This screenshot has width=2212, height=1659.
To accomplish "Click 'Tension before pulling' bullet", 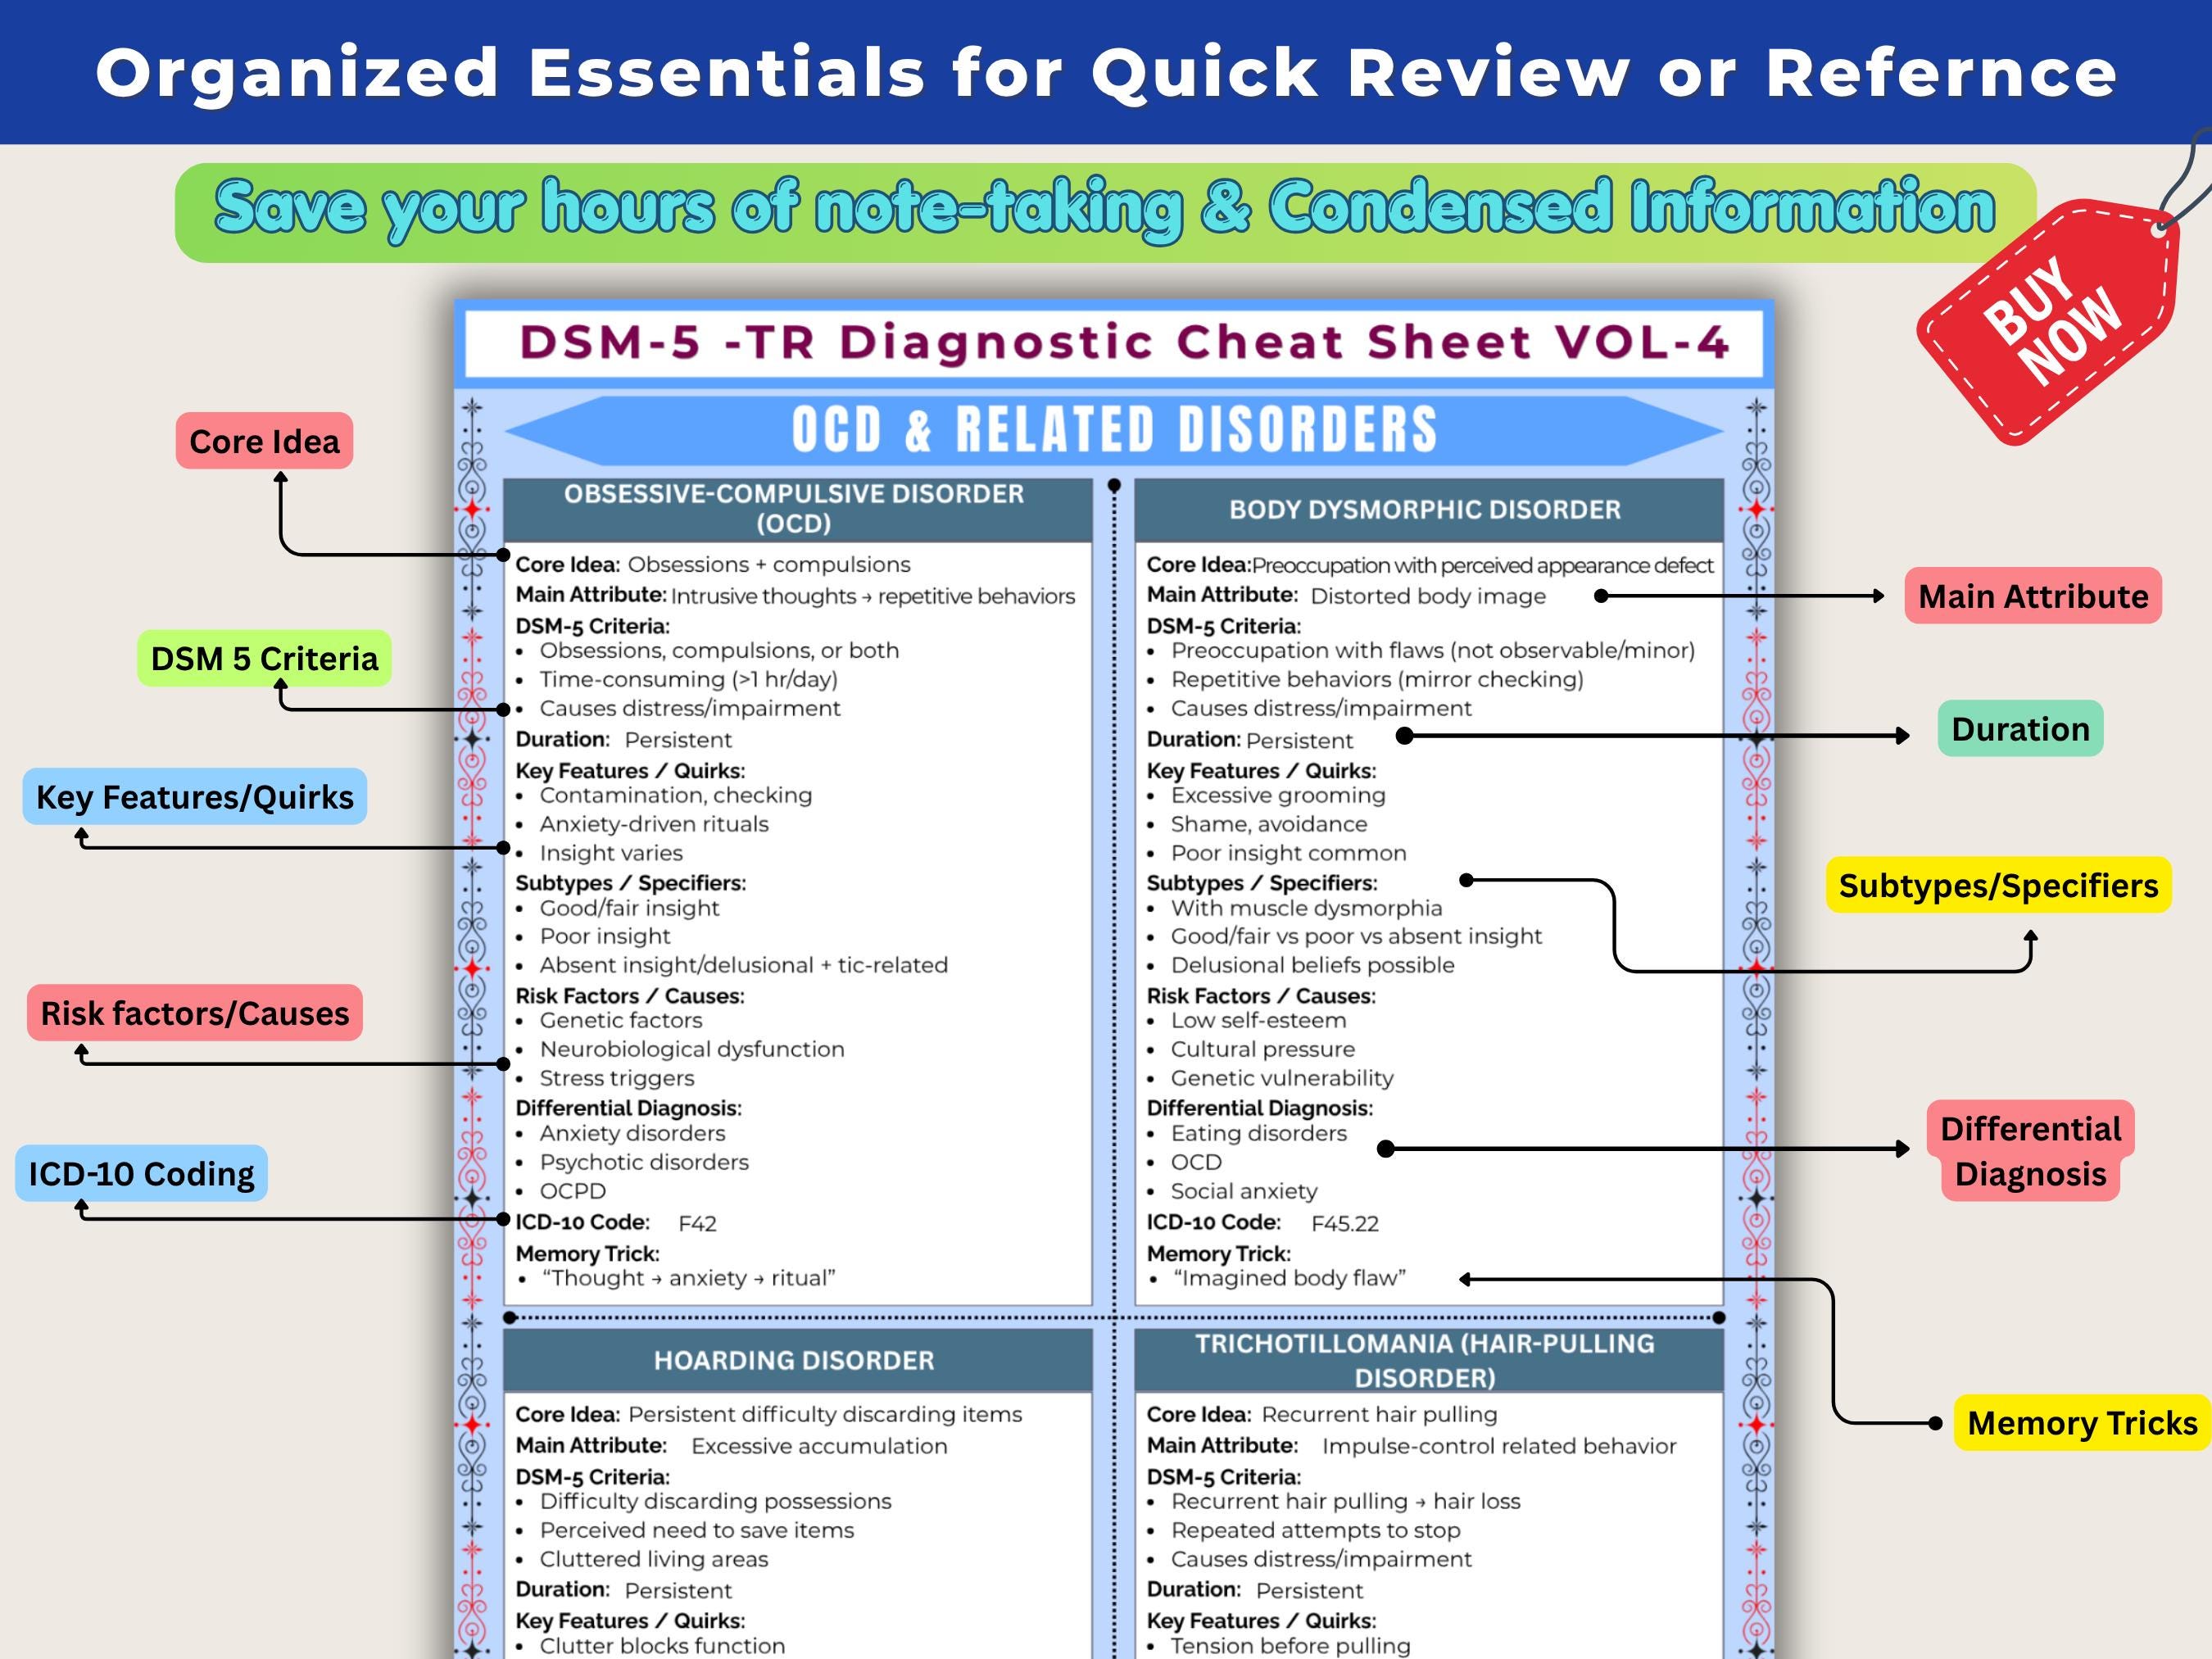I will click(x=1290, y=1645).
